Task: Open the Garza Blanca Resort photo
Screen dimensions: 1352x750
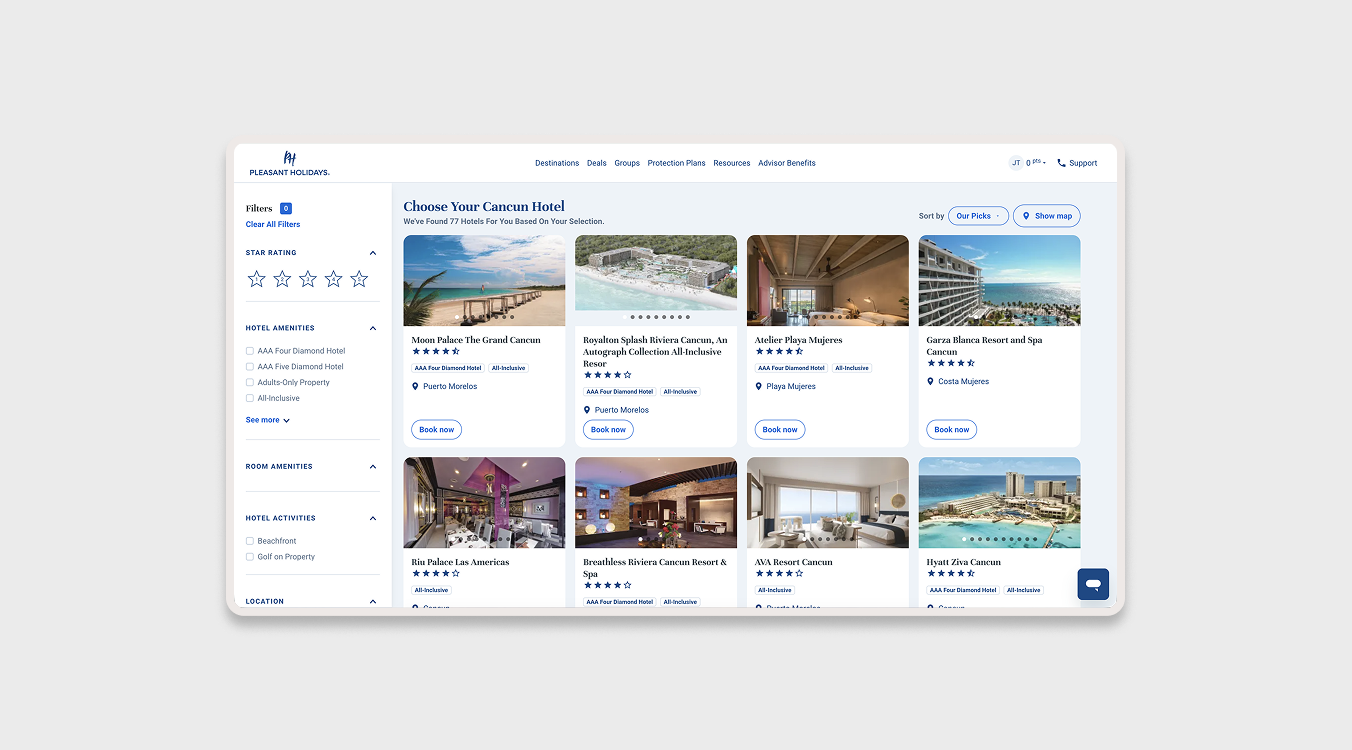Action: (x=1000, y=280)
